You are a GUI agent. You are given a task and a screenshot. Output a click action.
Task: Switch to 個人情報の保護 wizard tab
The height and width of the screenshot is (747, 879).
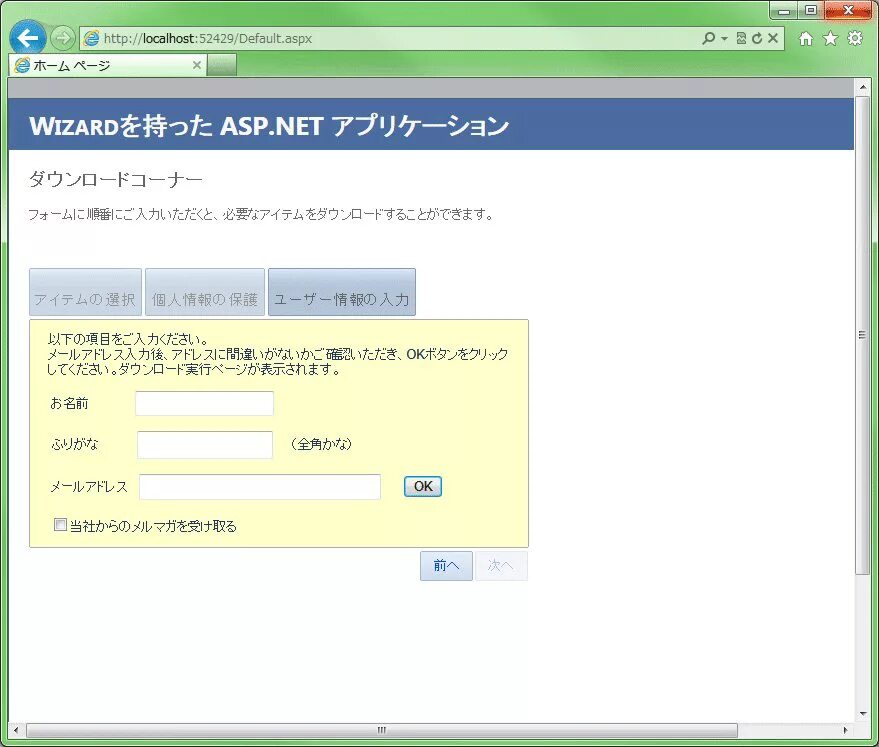[x=205, y=292]
